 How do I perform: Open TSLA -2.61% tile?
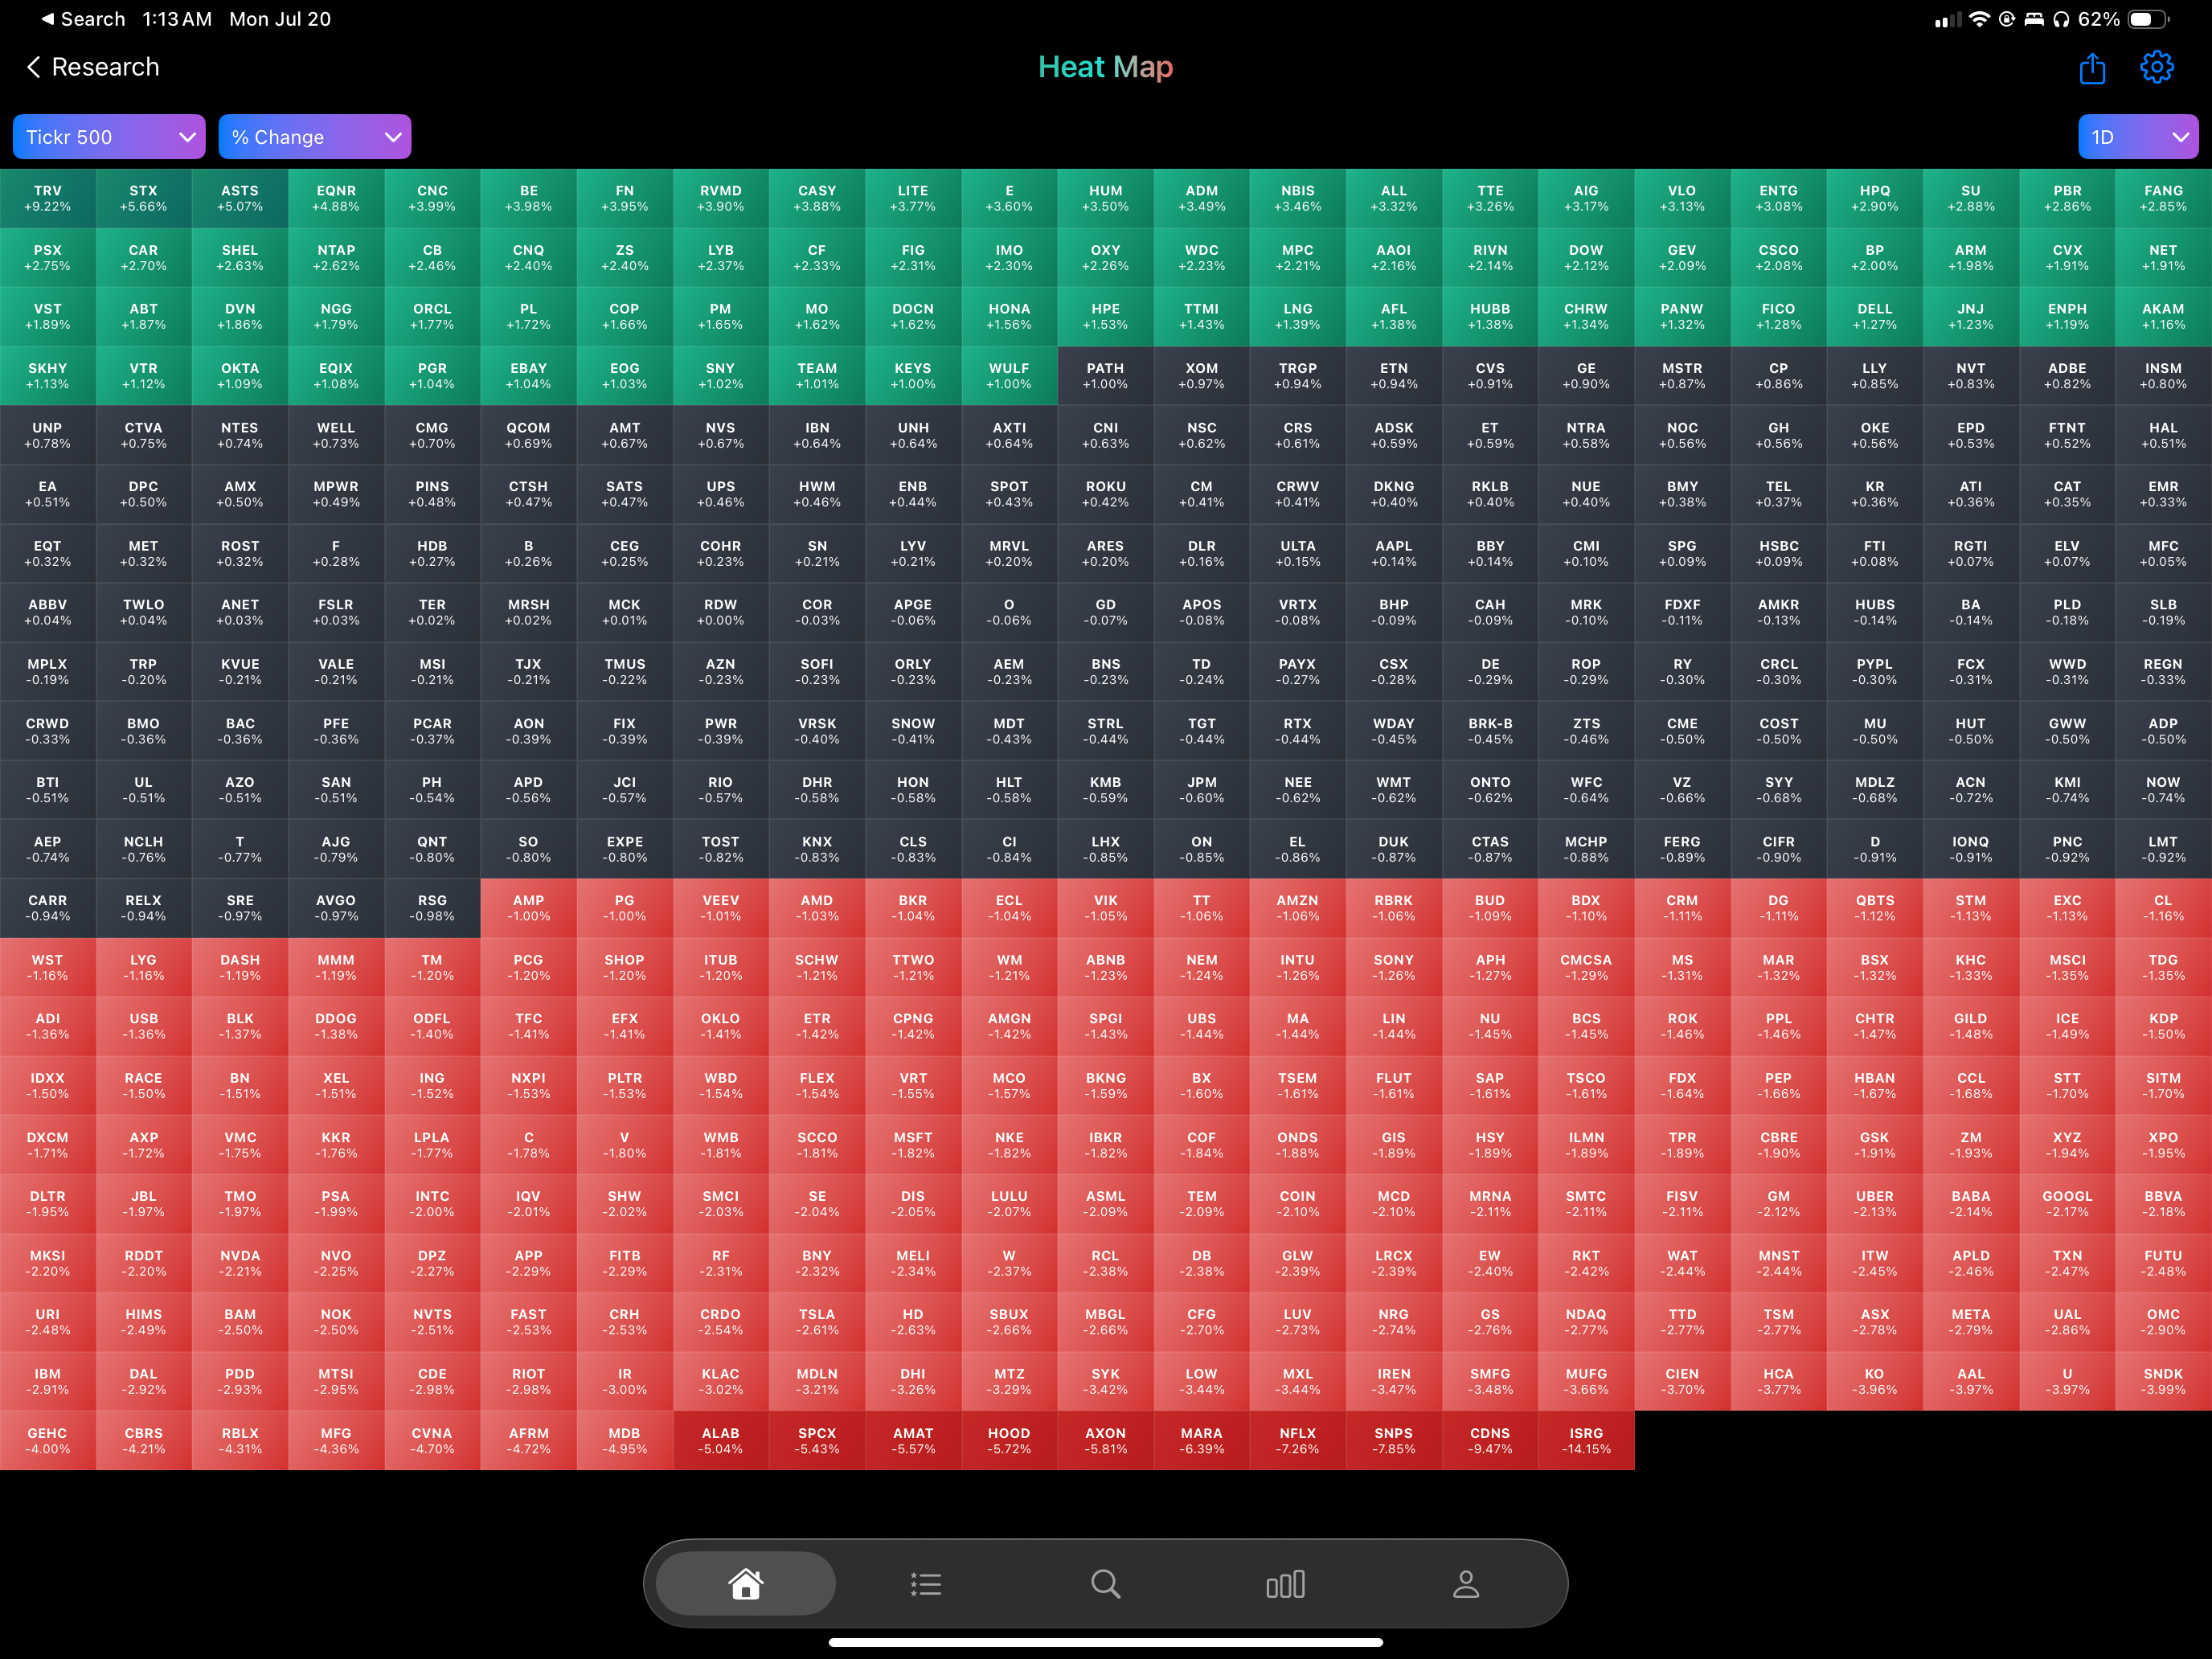[817, 1322]
